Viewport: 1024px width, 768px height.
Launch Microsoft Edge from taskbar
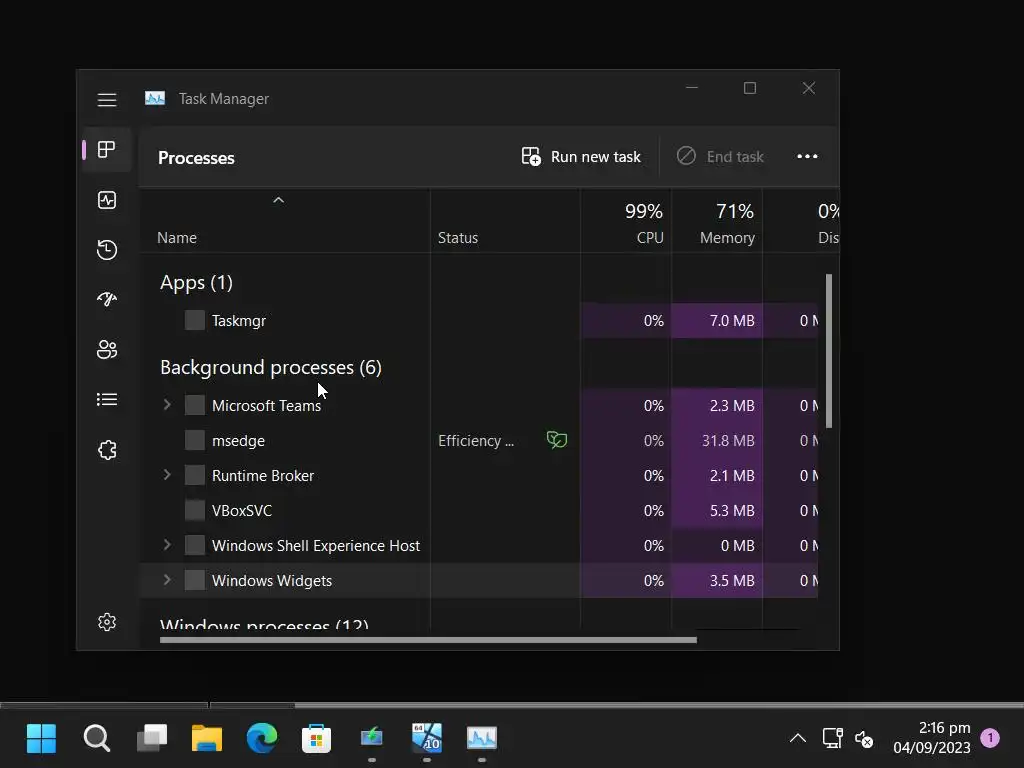[262, 739]
